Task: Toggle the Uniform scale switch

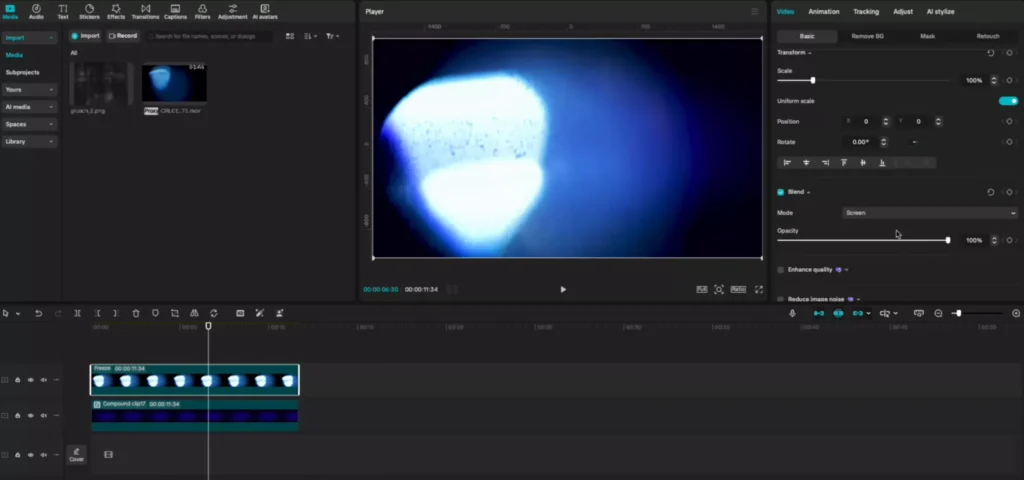Action: tap(1008, 101)
